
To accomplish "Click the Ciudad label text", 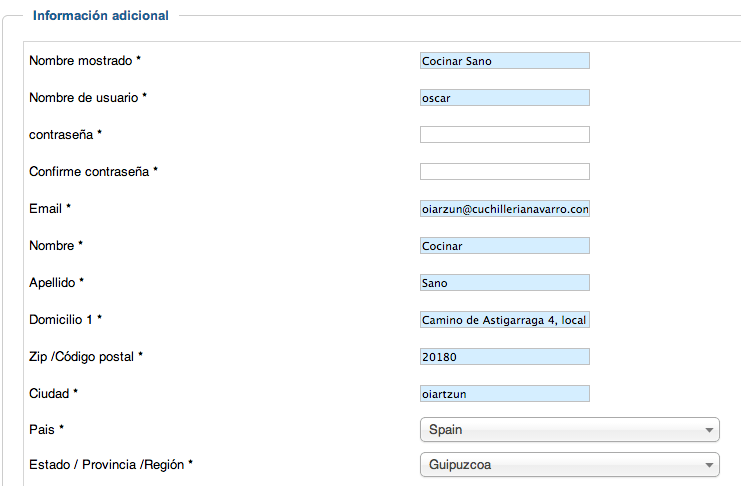I will coord(49,393).
